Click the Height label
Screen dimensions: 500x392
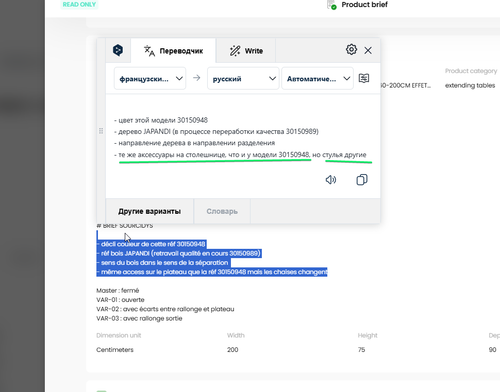click(367, 335)
